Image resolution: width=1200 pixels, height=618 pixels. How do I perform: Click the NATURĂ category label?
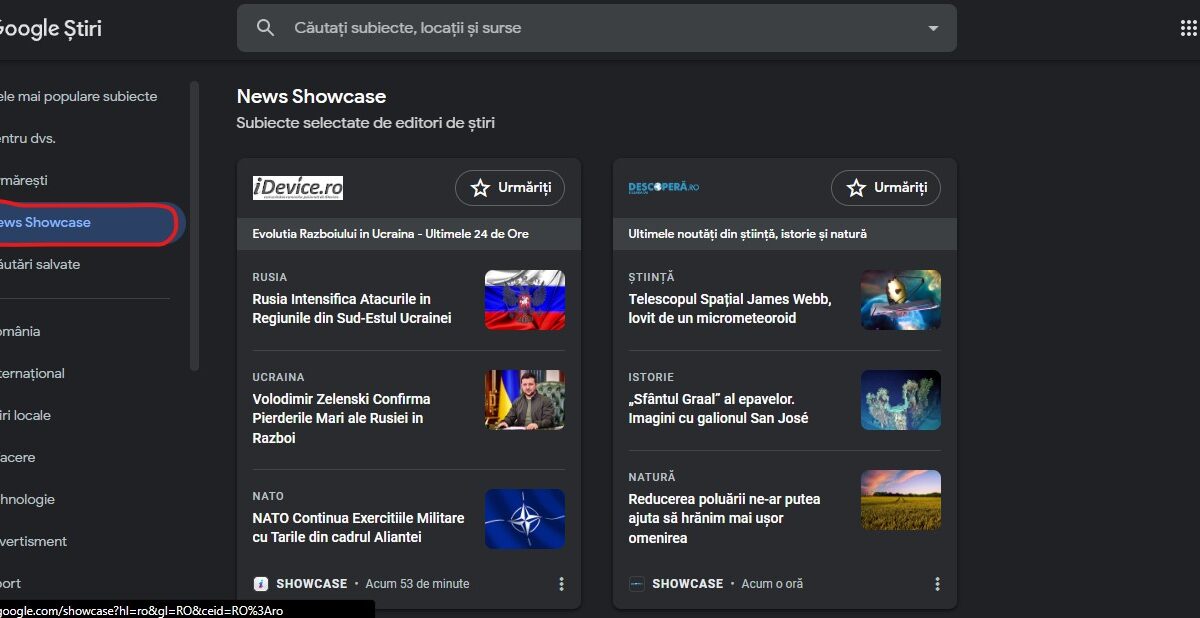(x=652, y=477)
